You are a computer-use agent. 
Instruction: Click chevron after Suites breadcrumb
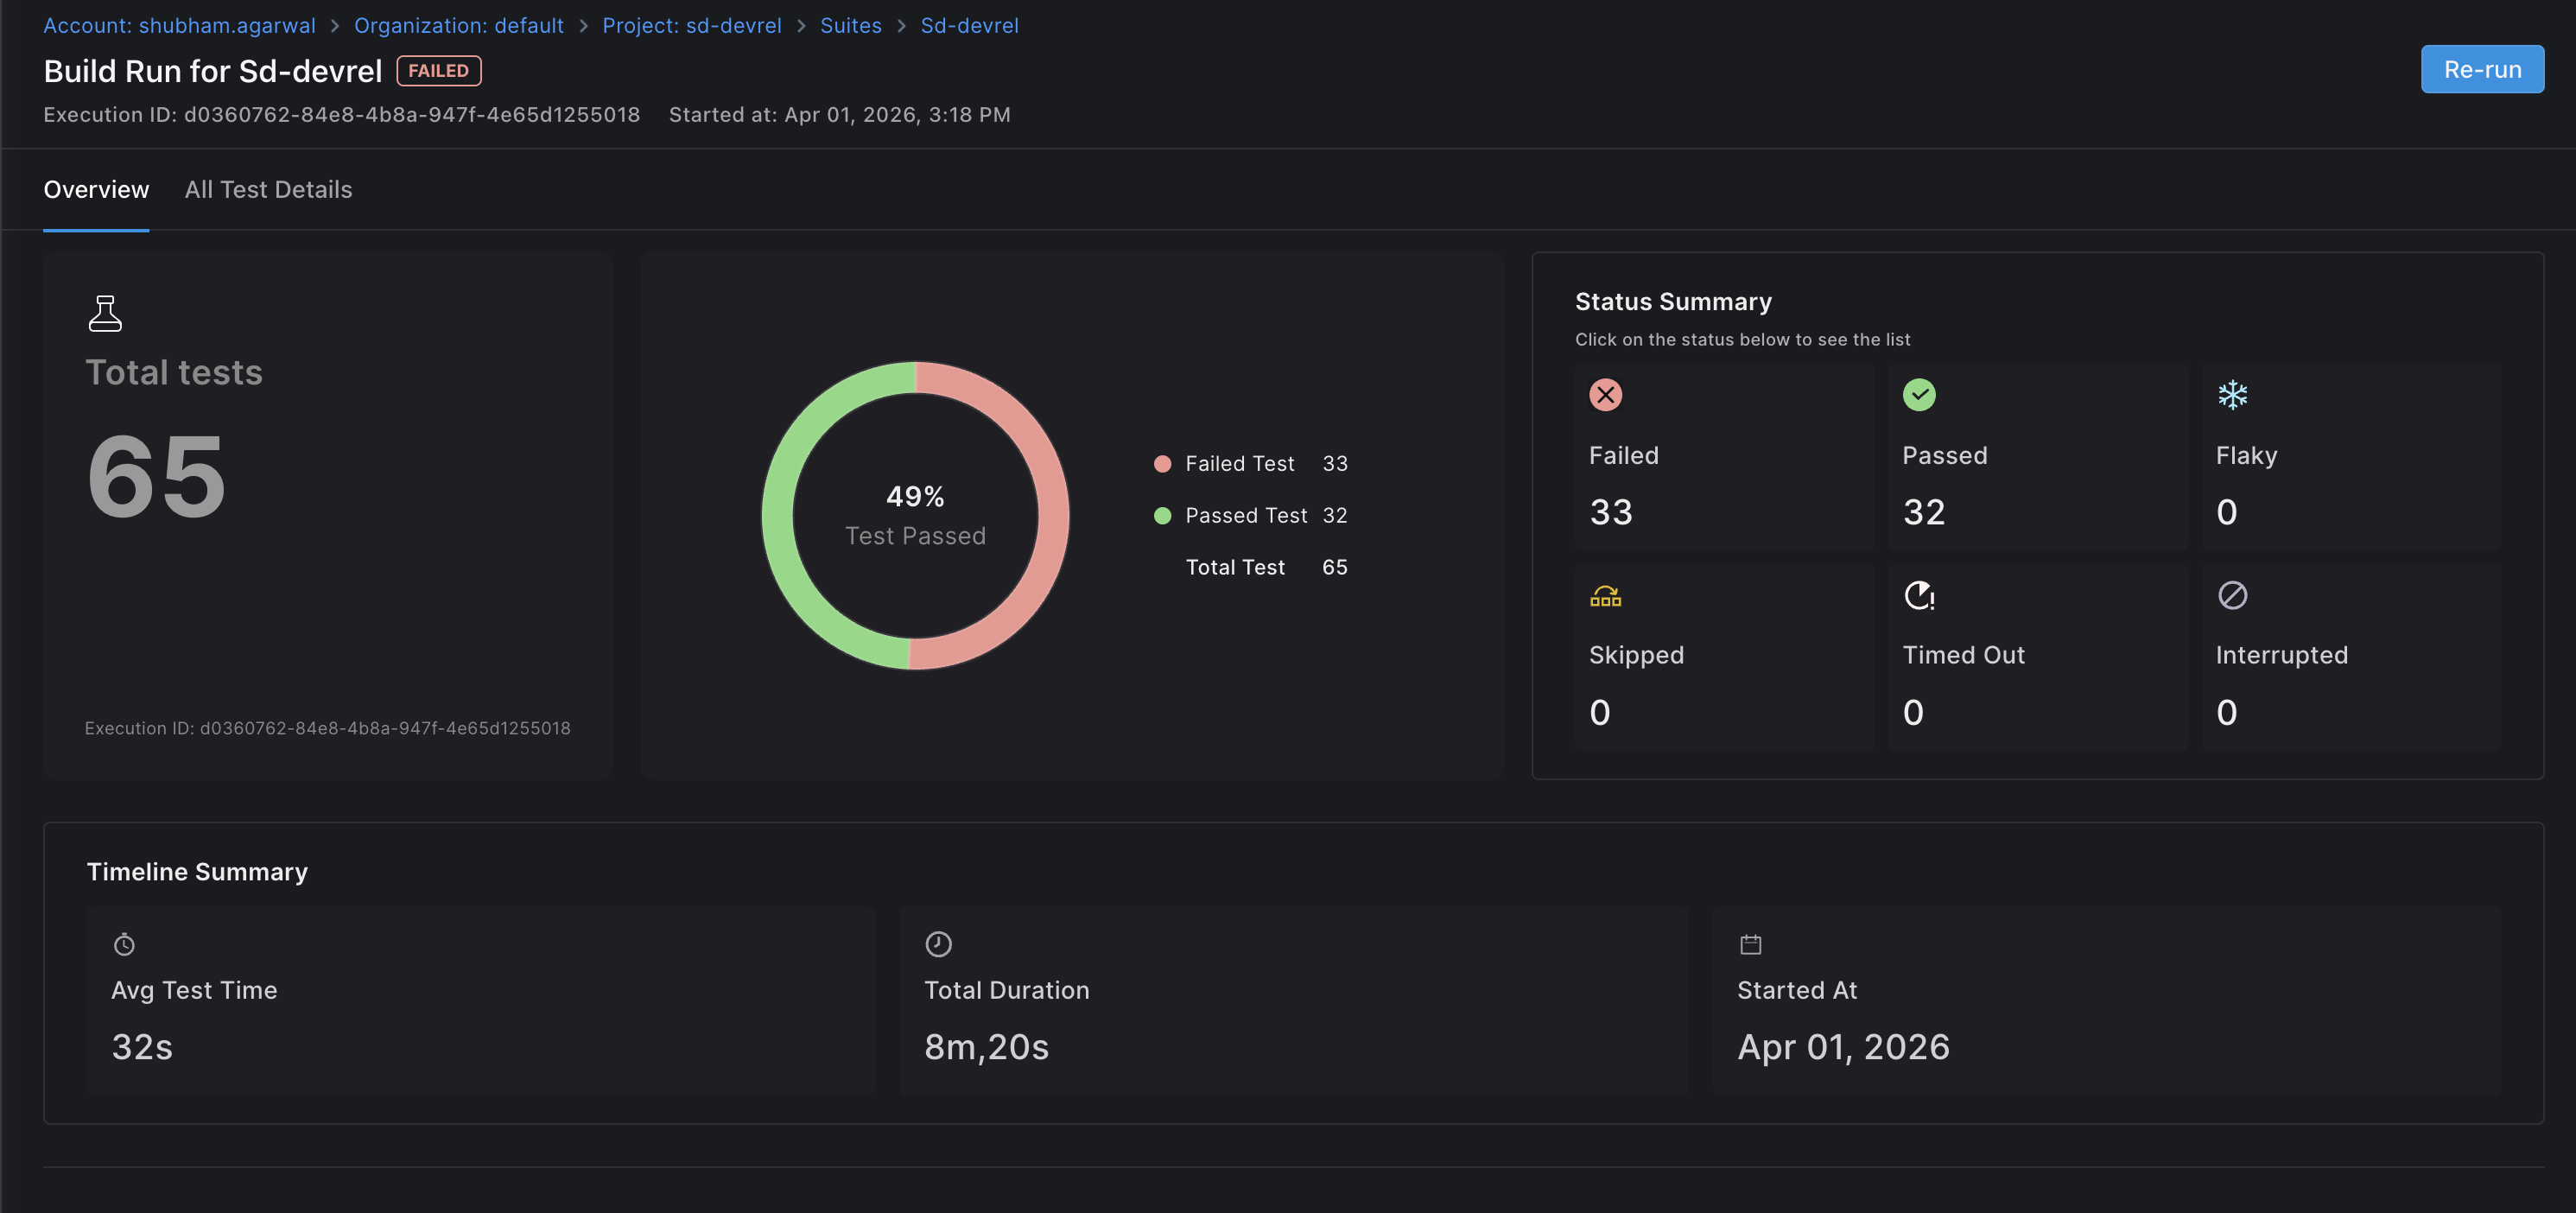point(901,27)
